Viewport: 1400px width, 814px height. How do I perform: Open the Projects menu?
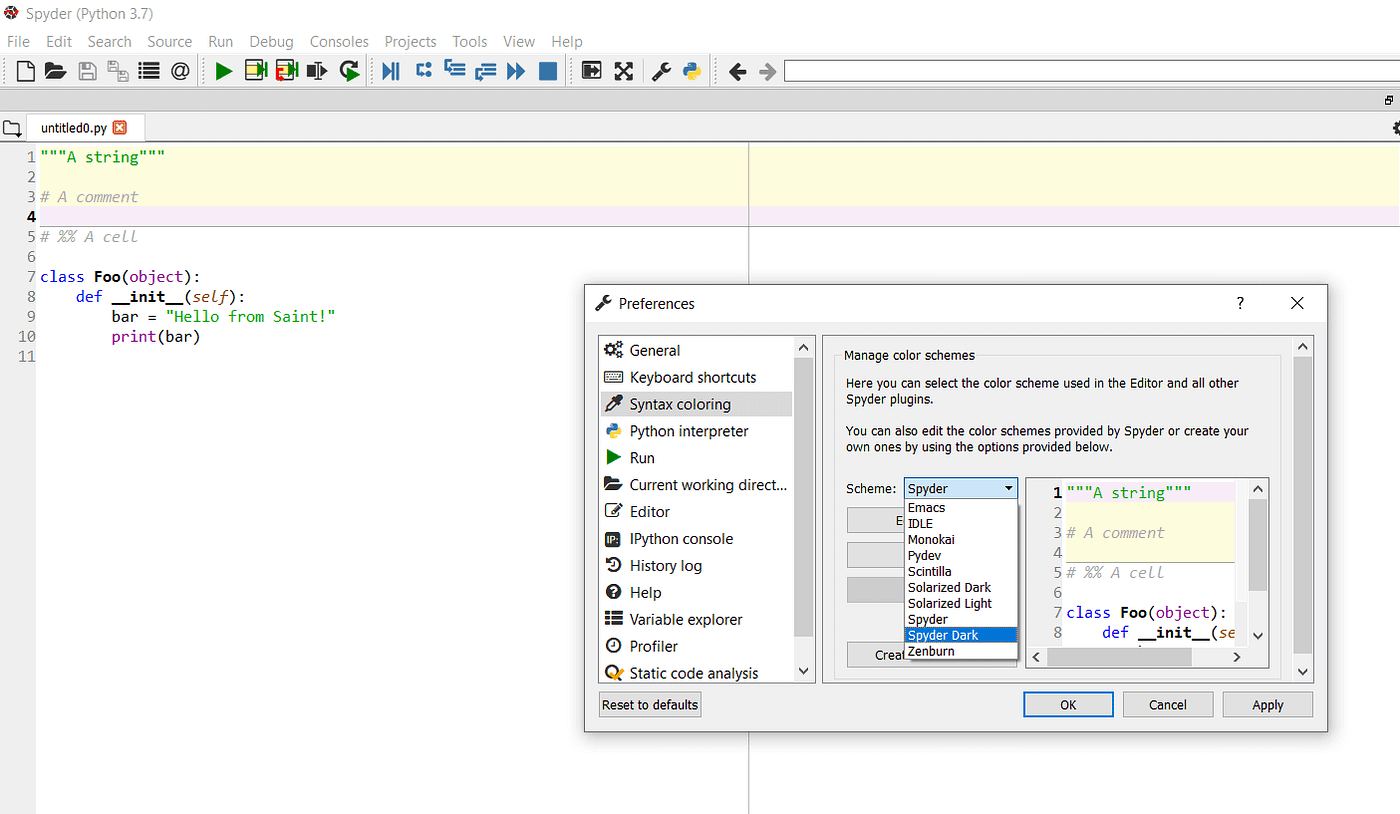pyautogui.click(x=410, y=41)
